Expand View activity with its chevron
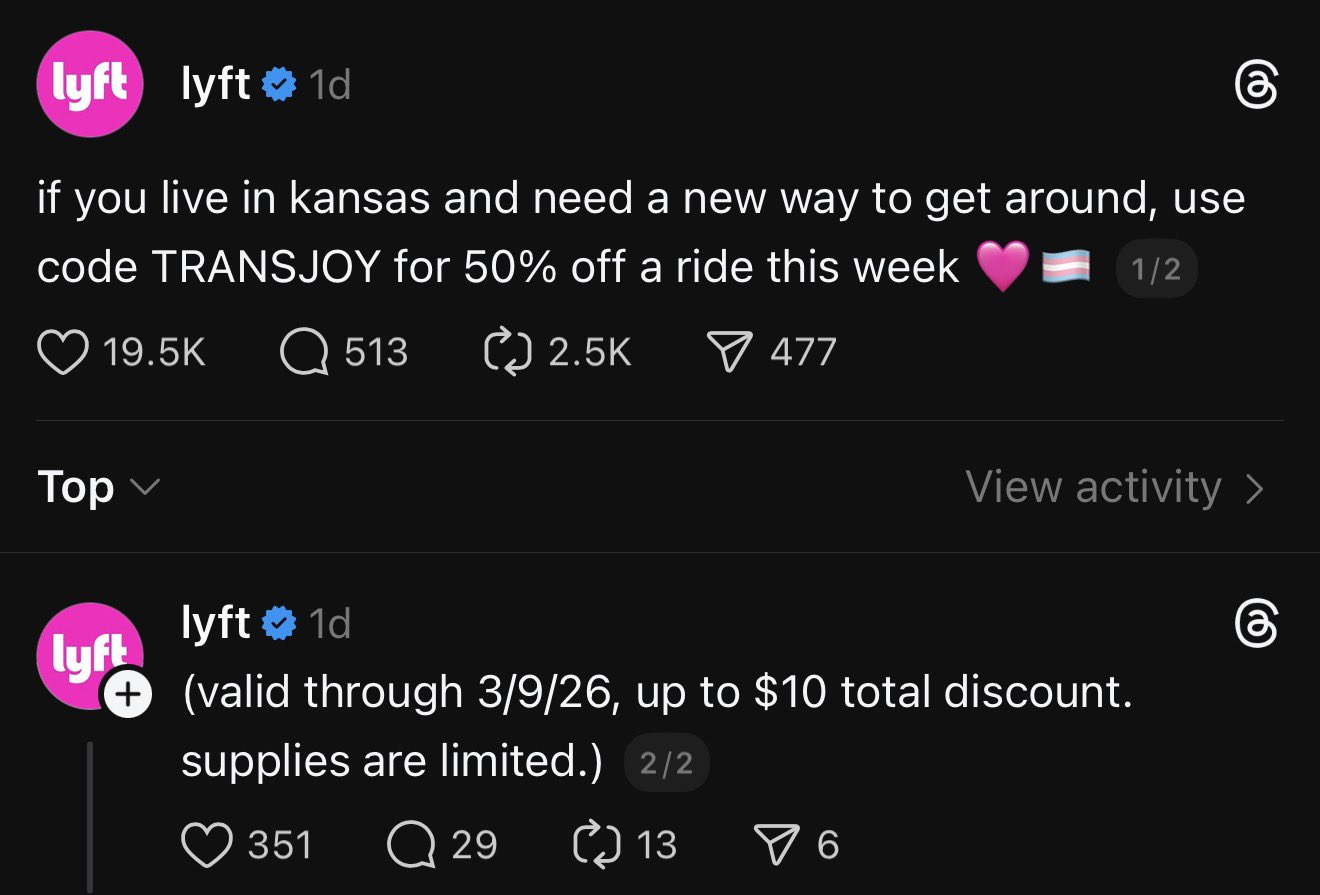The width and height of the screenshot is (1320, 895). [x=1256, y=487]
